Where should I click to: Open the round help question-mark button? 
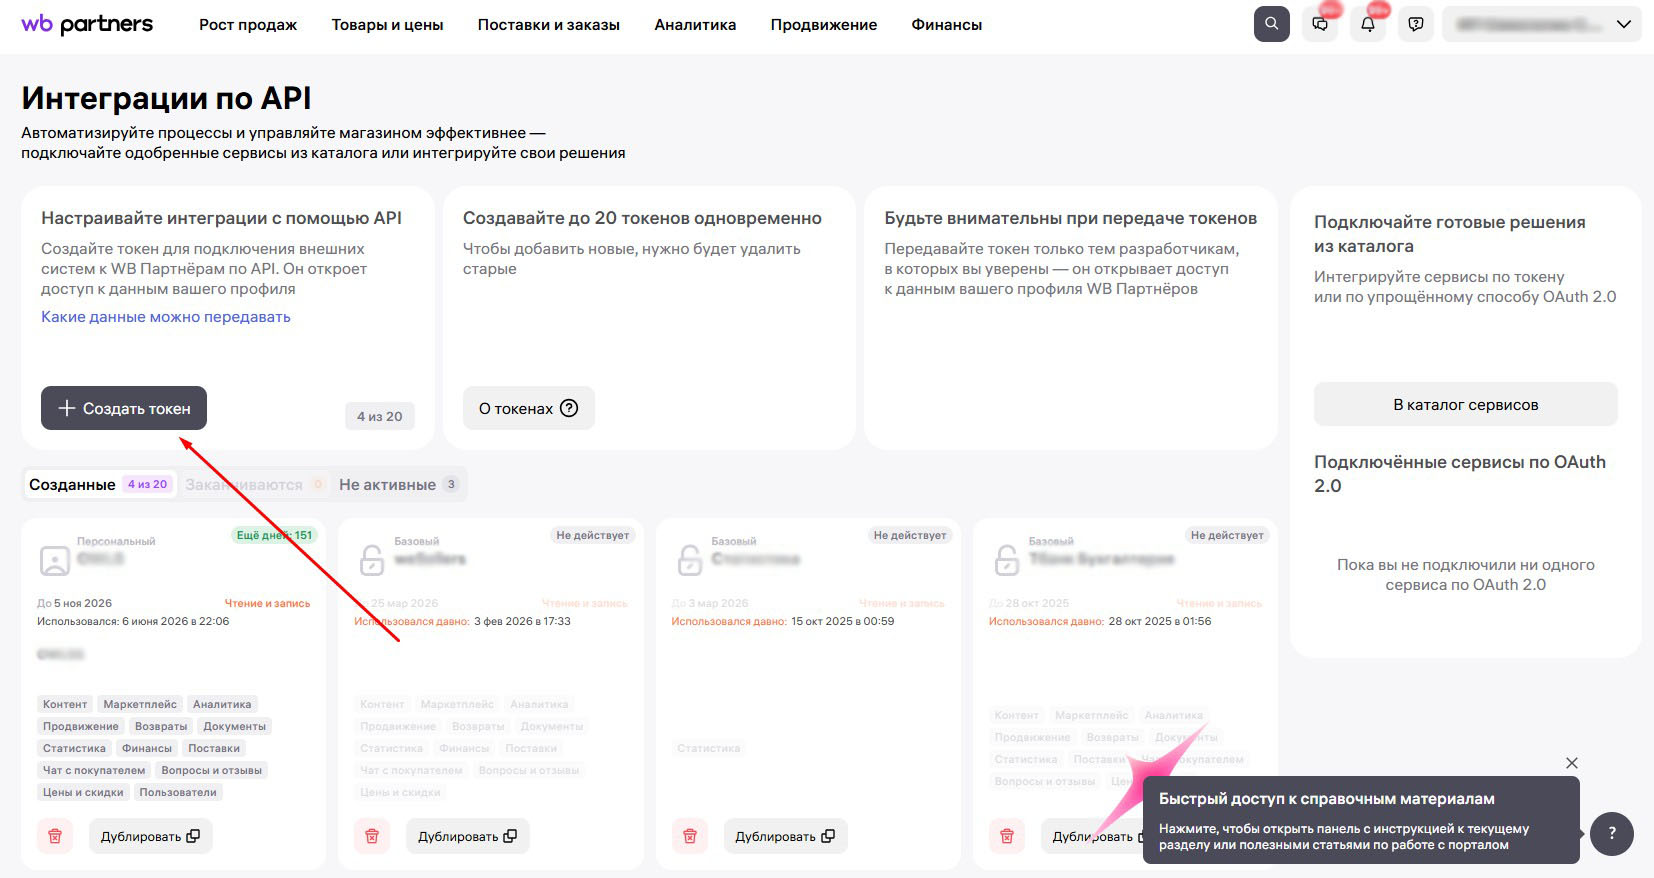point(1612,833)
